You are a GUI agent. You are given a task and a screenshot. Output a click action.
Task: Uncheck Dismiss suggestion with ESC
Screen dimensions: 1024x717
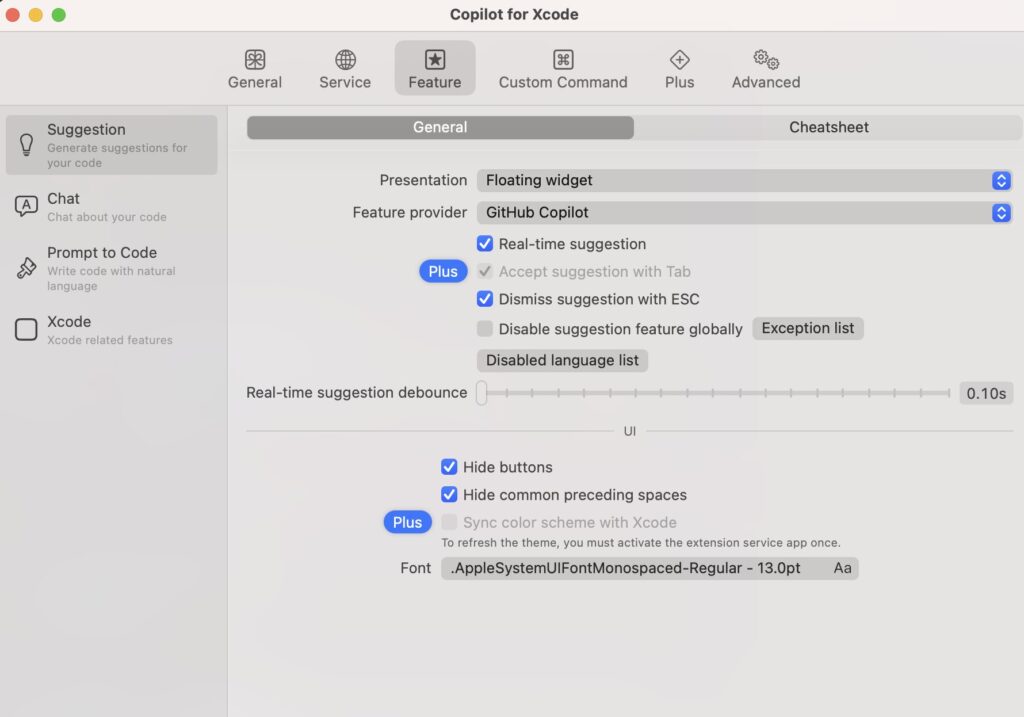point(483,299)
